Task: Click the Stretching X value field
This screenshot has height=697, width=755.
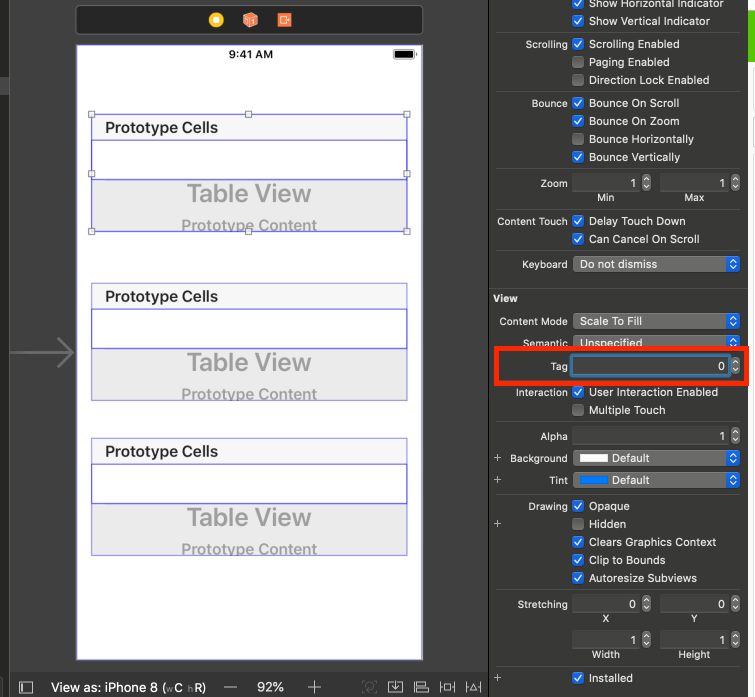Action: [x=606, y=604]
